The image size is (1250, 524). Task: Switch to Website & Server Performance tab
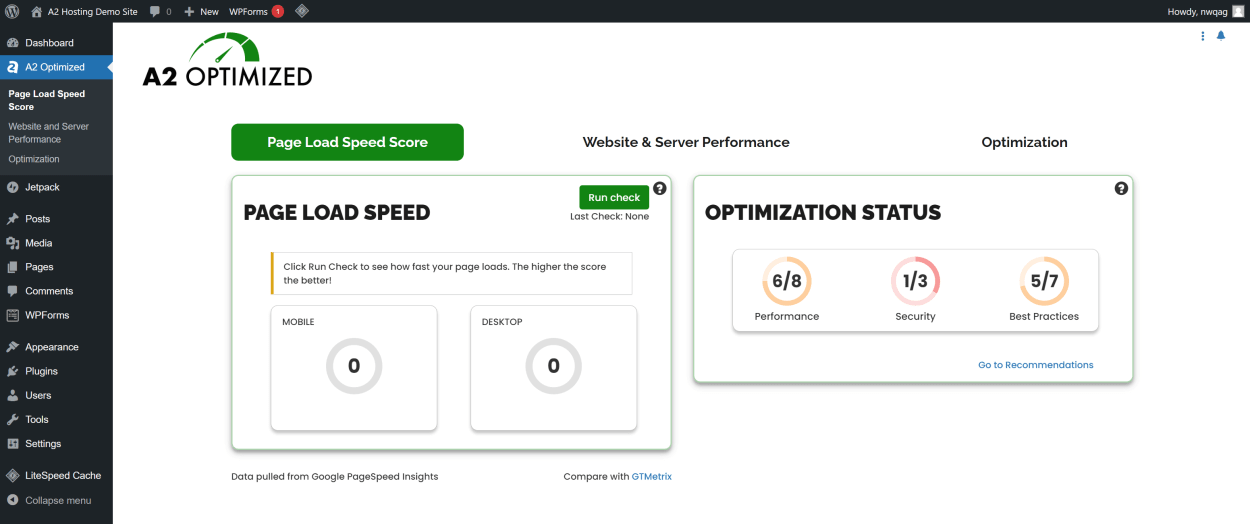686,142
